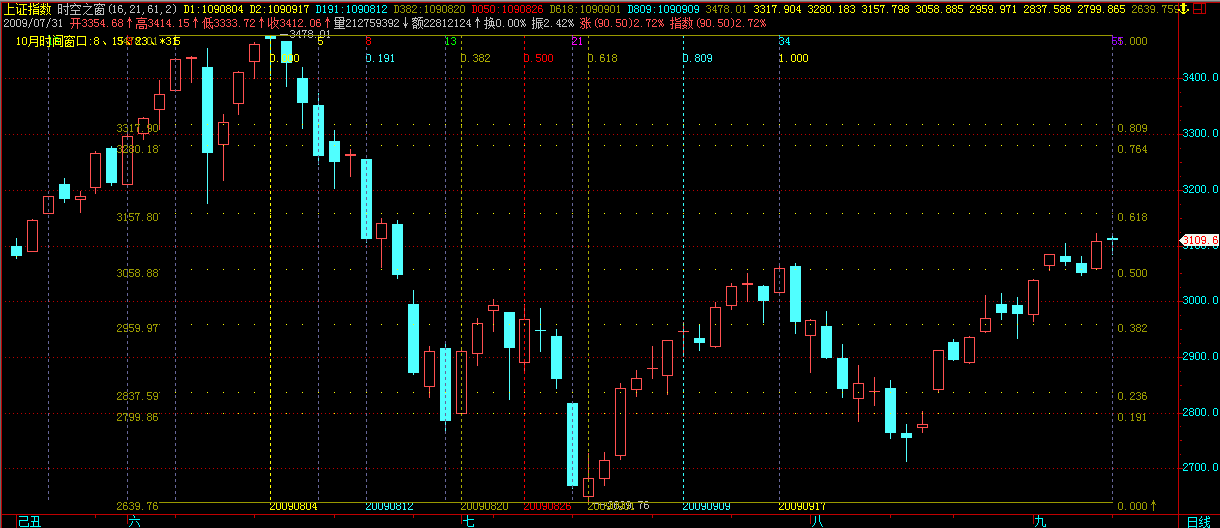The width and height of the screenshot is (1220, 528).
Task: Click the 3478.01 peak price label on chart
Action: (309, 34)
